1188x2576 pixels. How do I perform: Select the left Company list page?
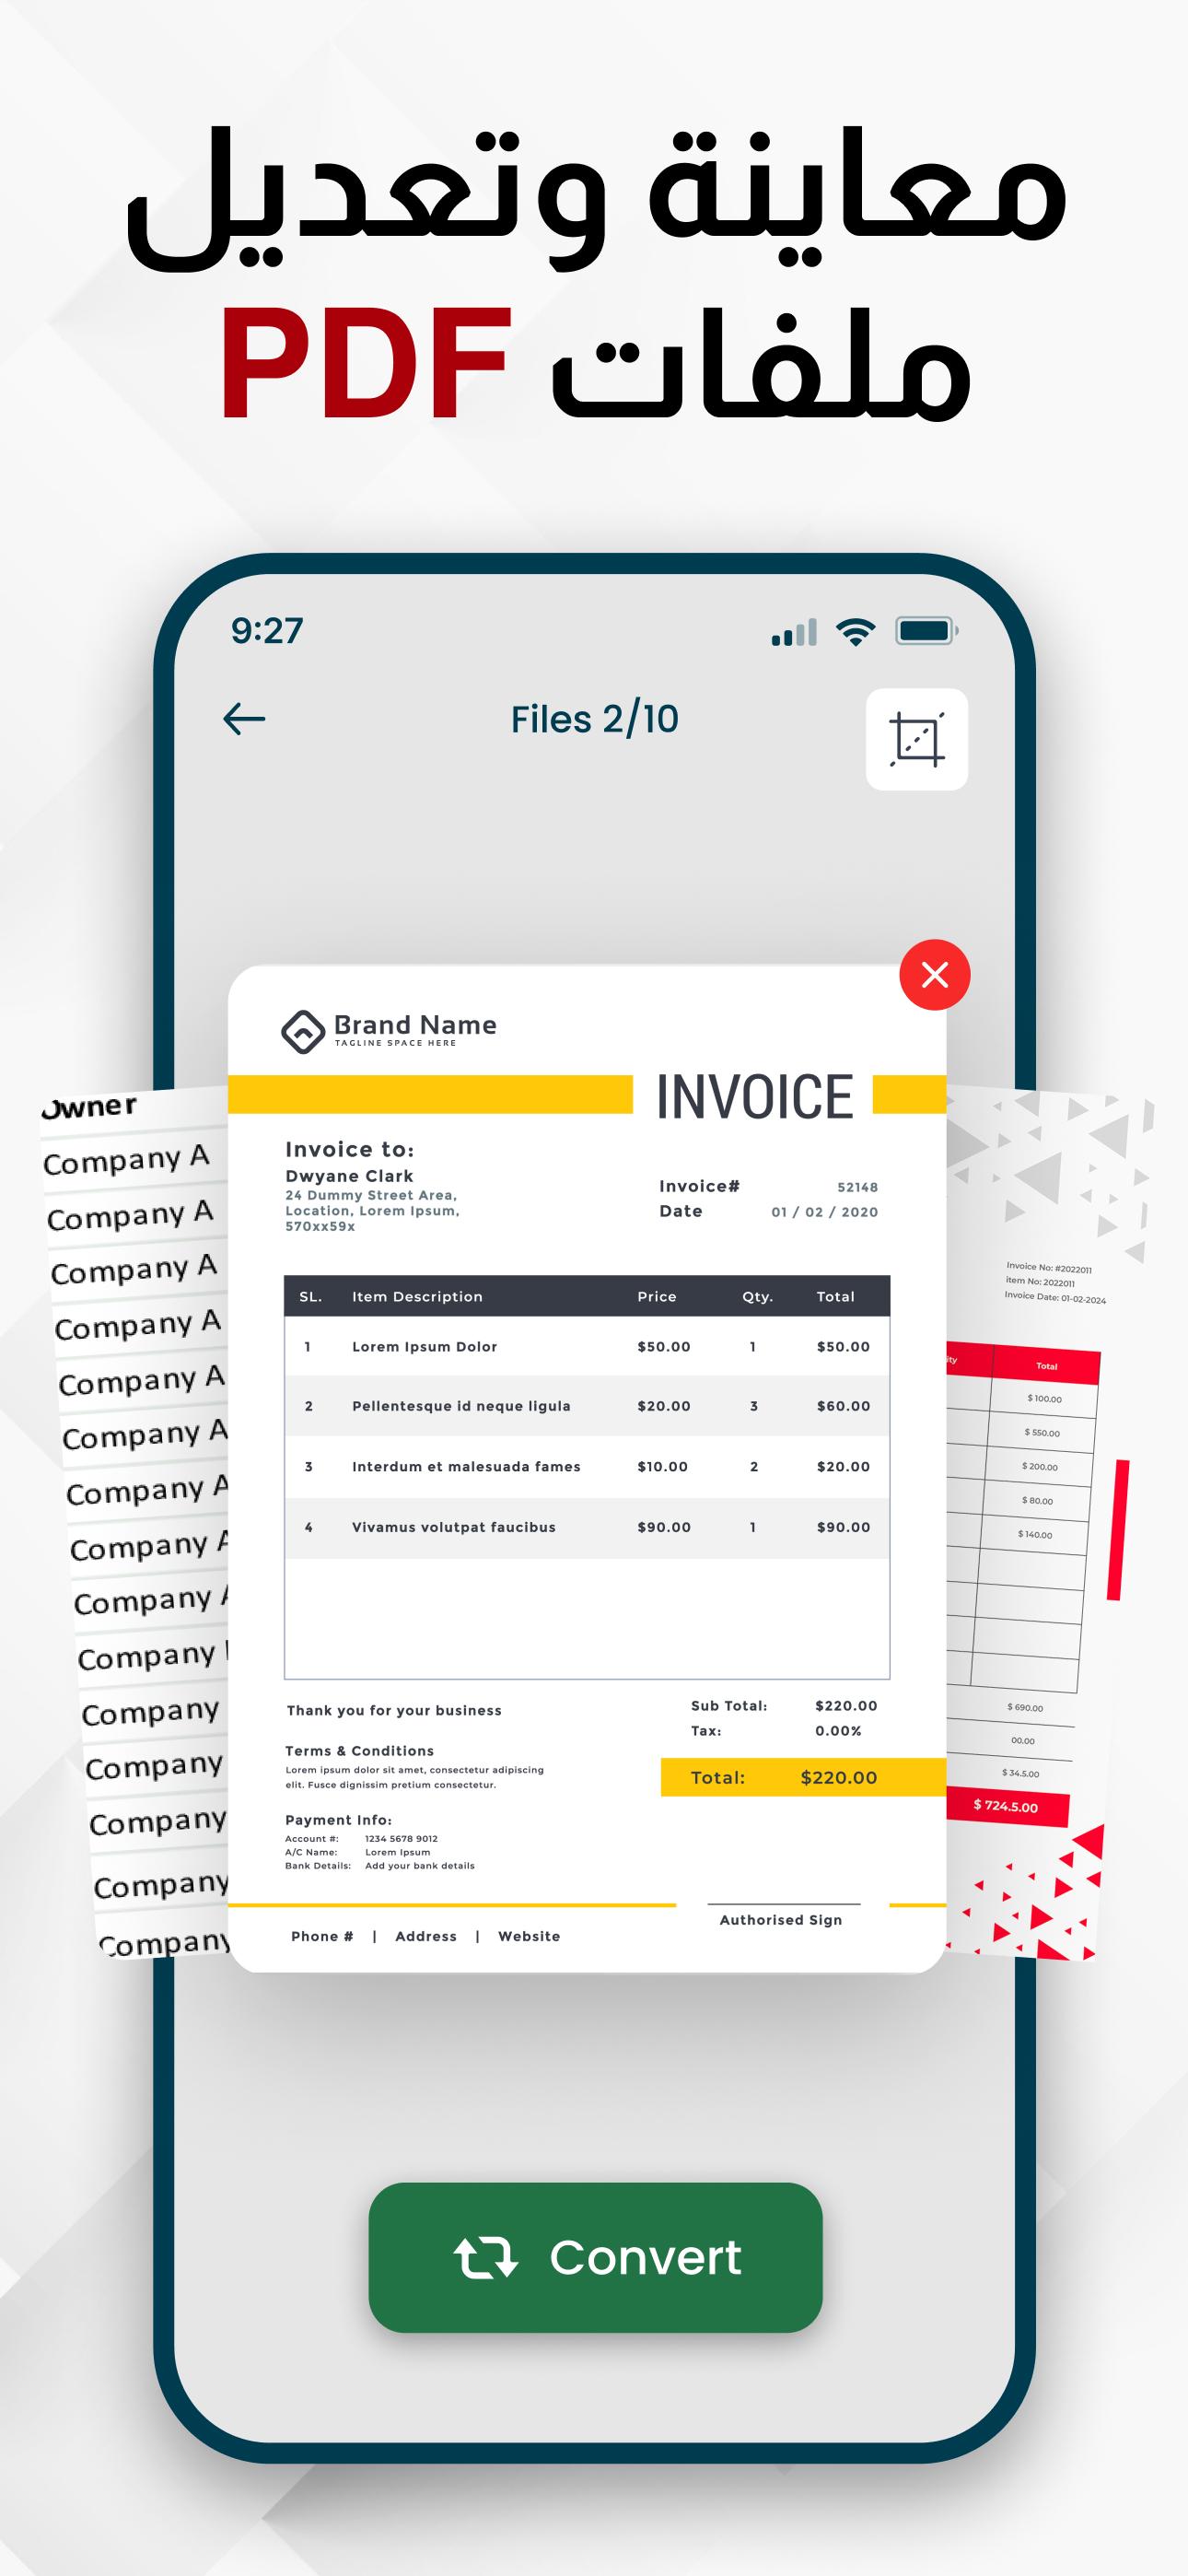point(136,1522)
